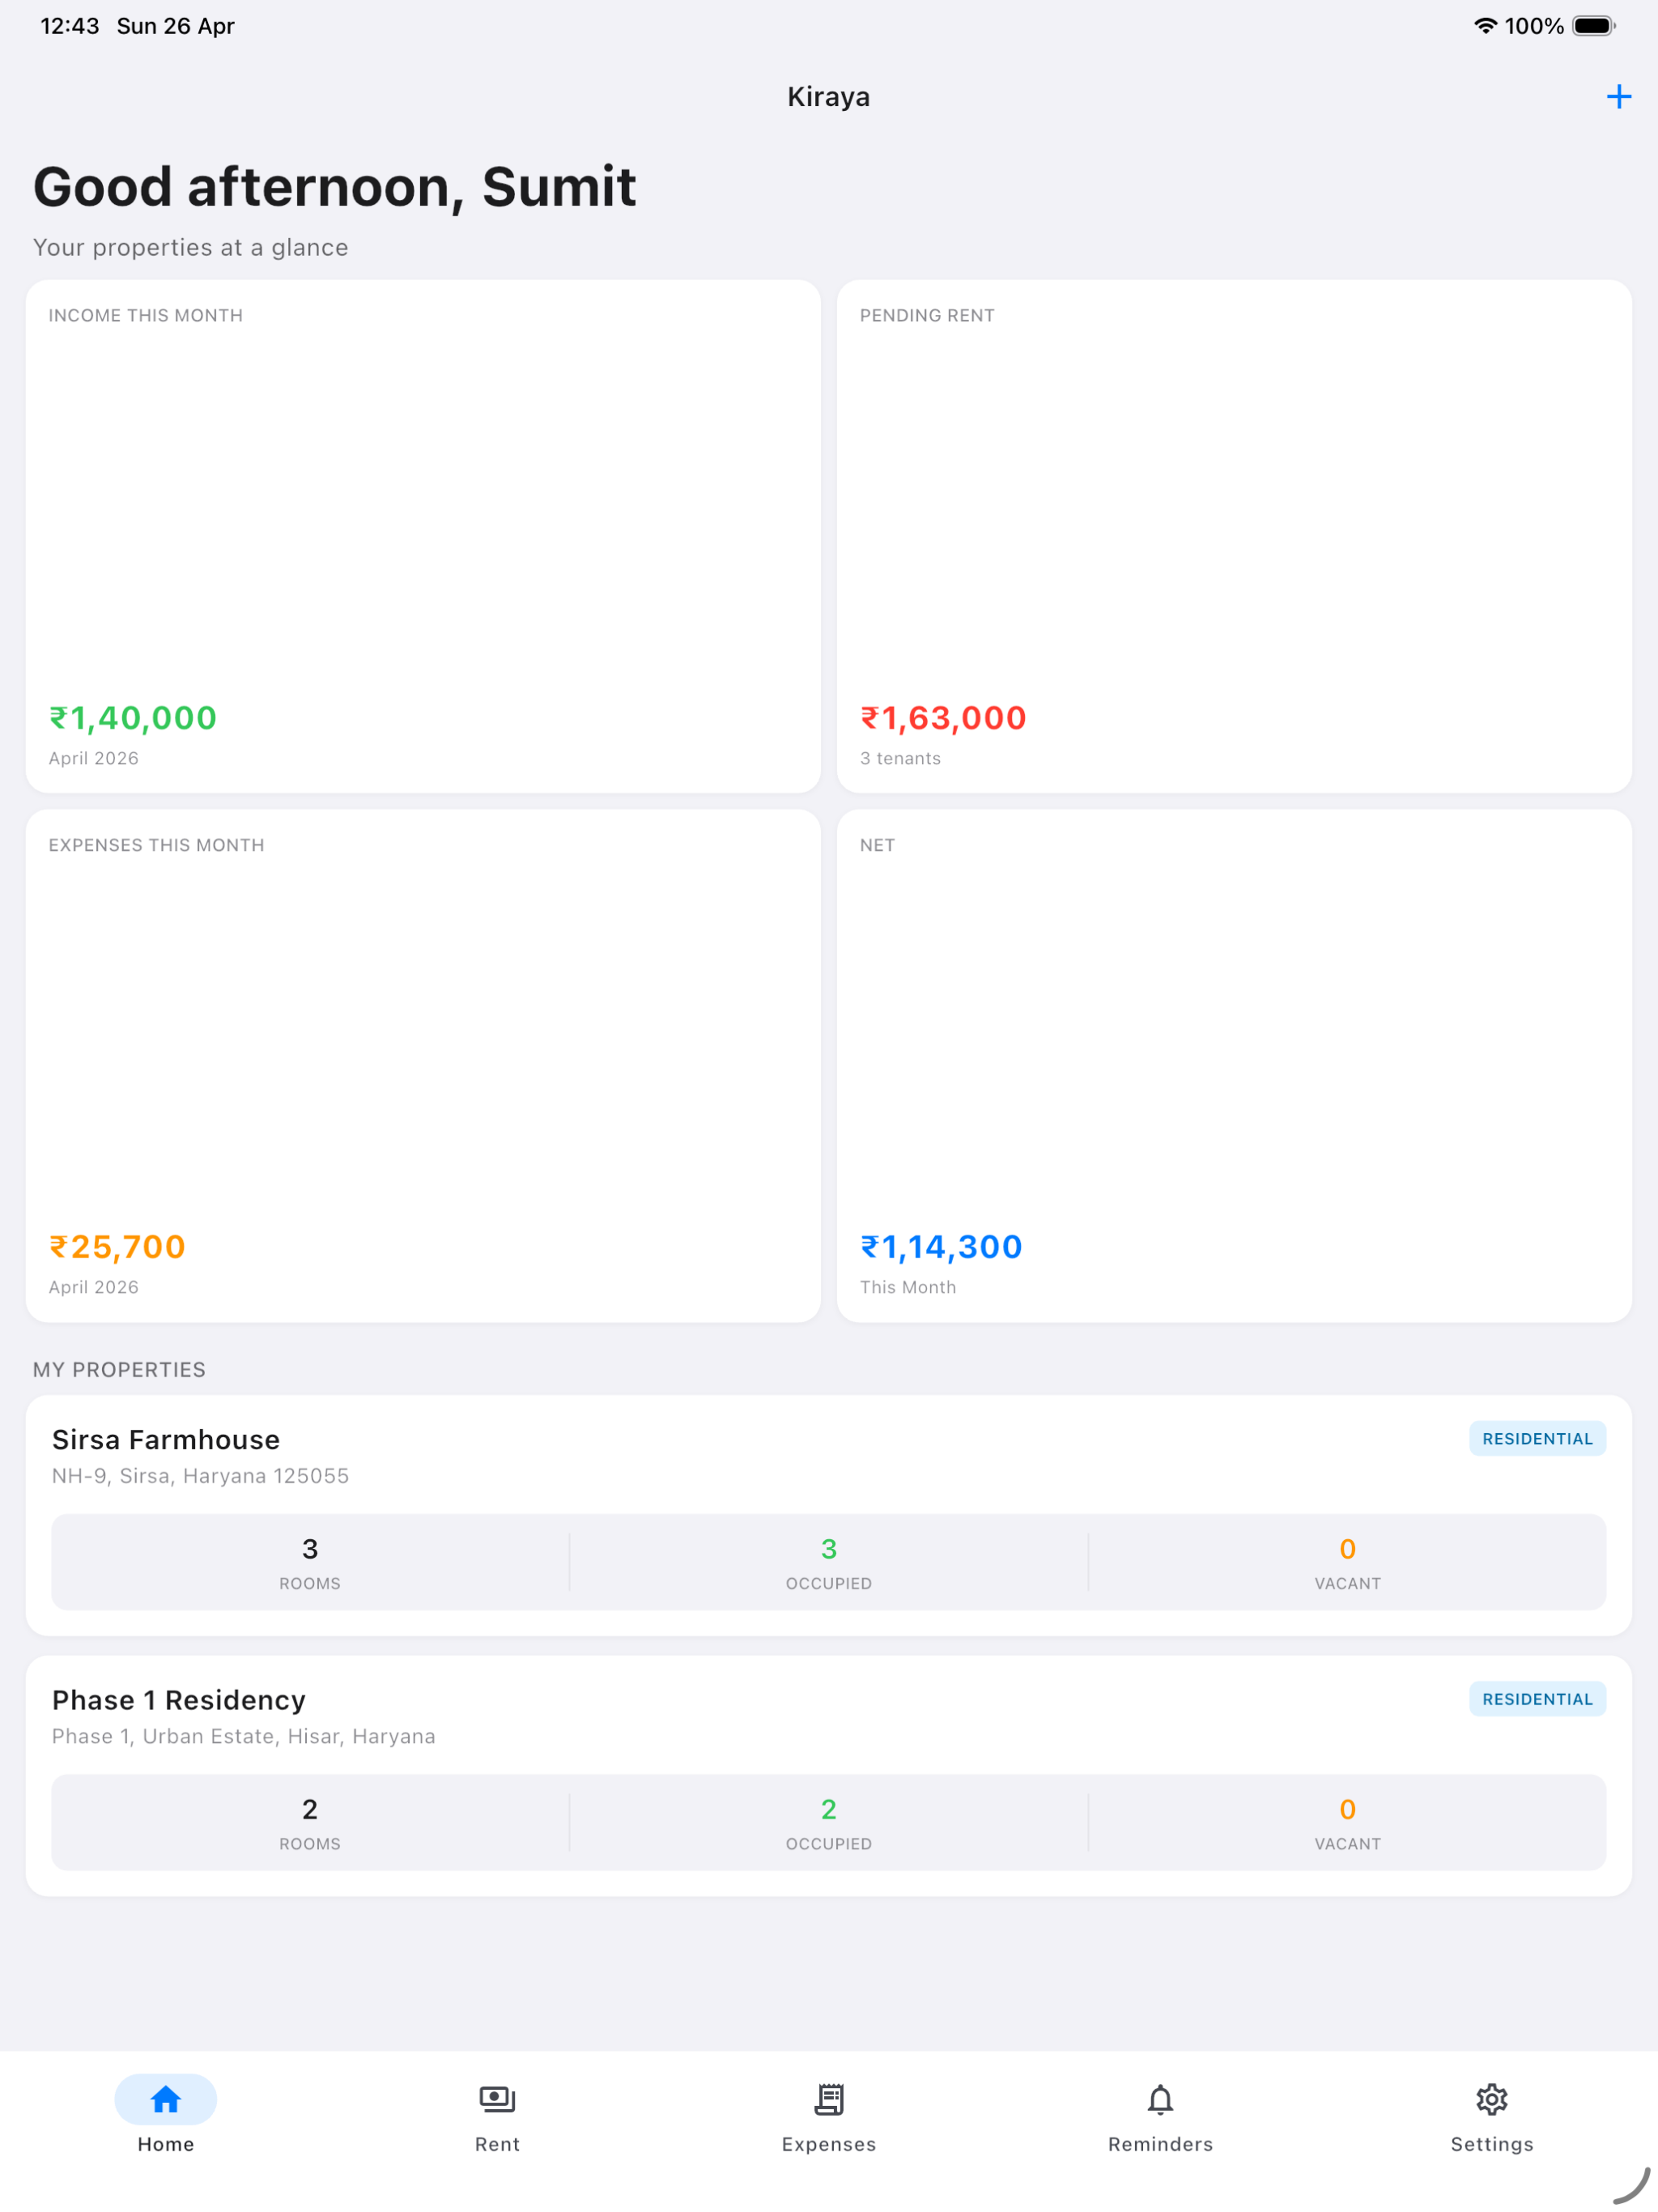Click ₹1,40,000 income amount
Viewport: 1658px width, 2212px height.
click(x=133, y=718)
